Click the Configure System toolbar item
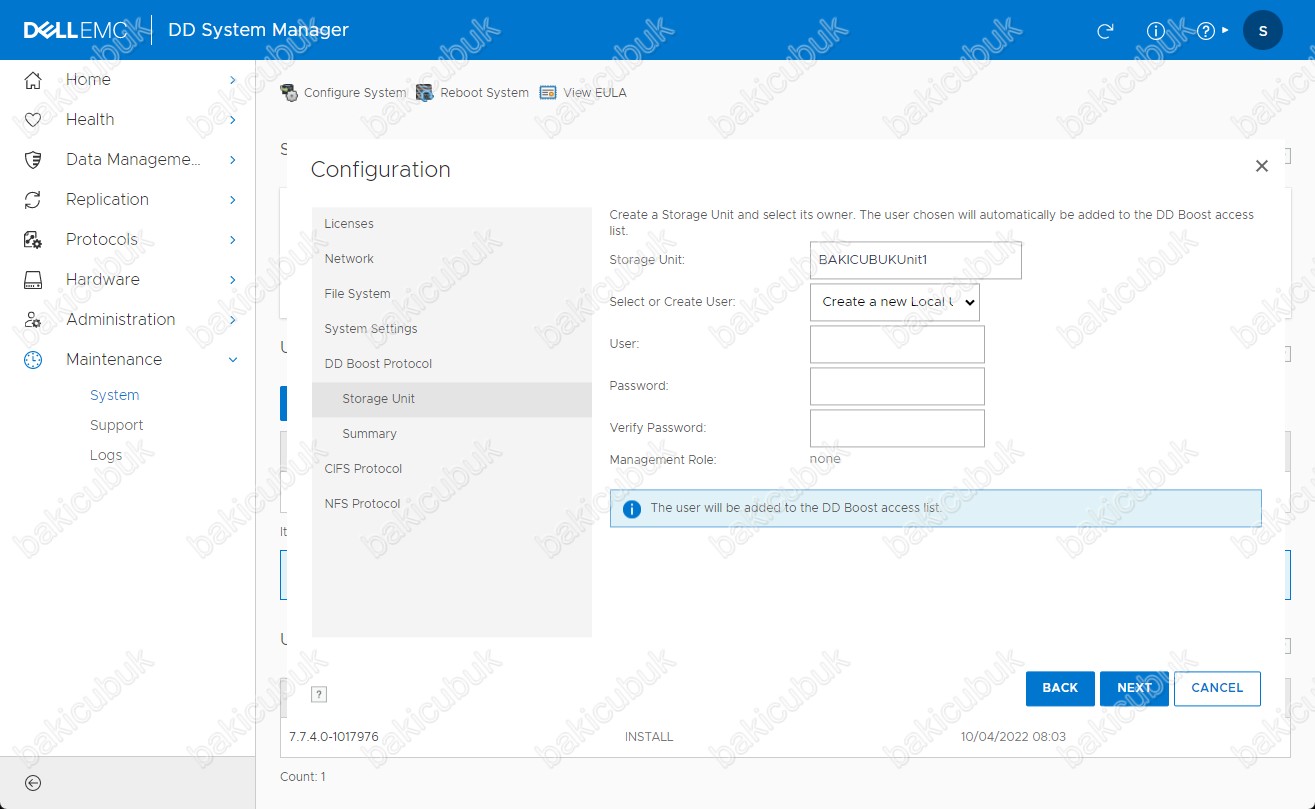Screen dimensions: 1315x809 point(343,93)
